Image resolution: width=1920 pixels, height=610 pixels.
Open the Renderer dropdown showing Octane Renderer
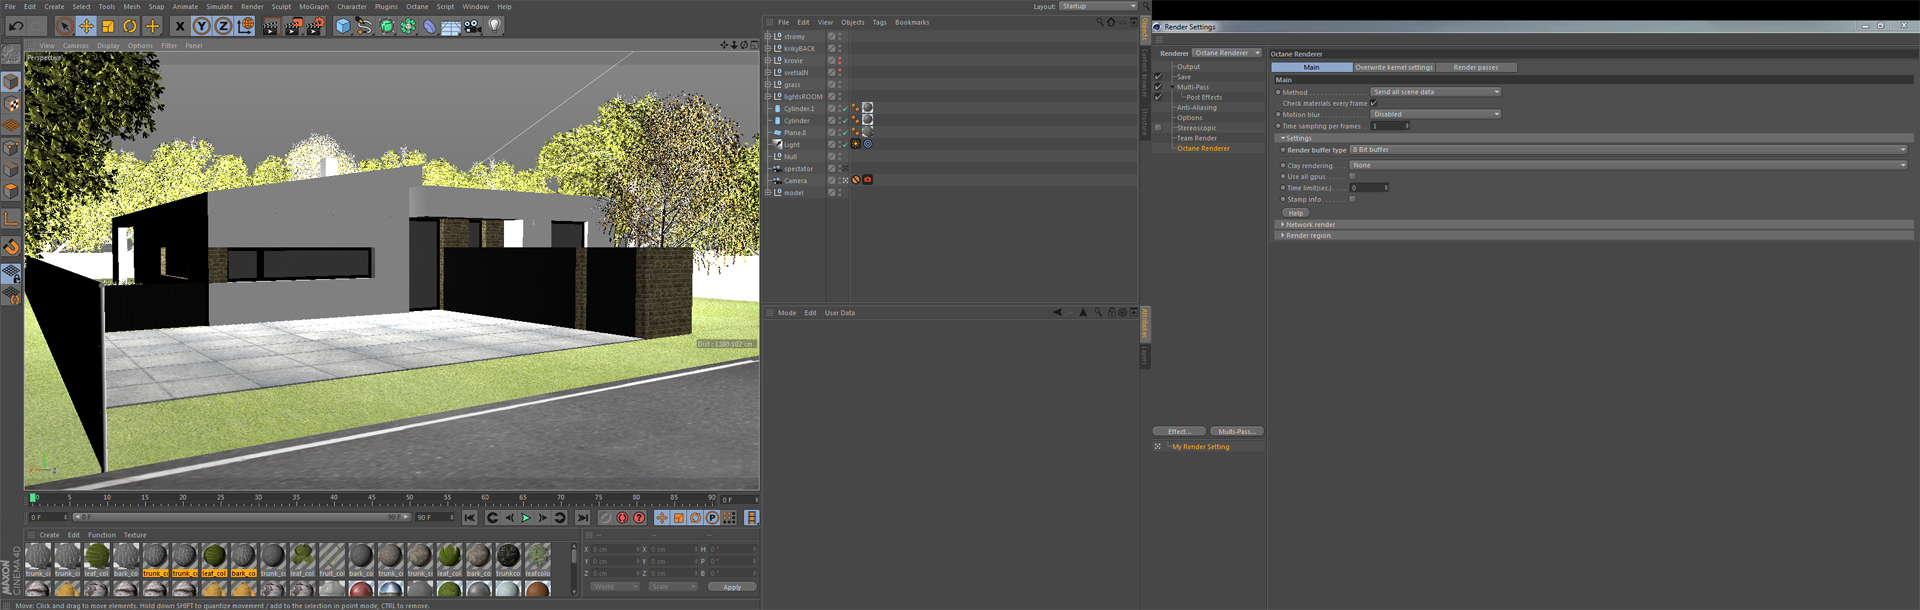click(x=1228, y=53)
